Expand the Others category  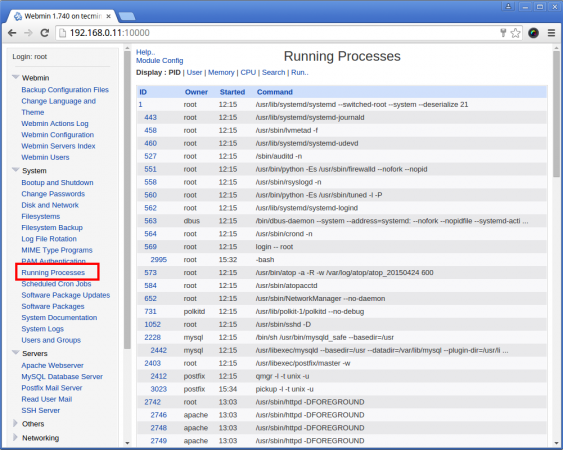[15, 423]
